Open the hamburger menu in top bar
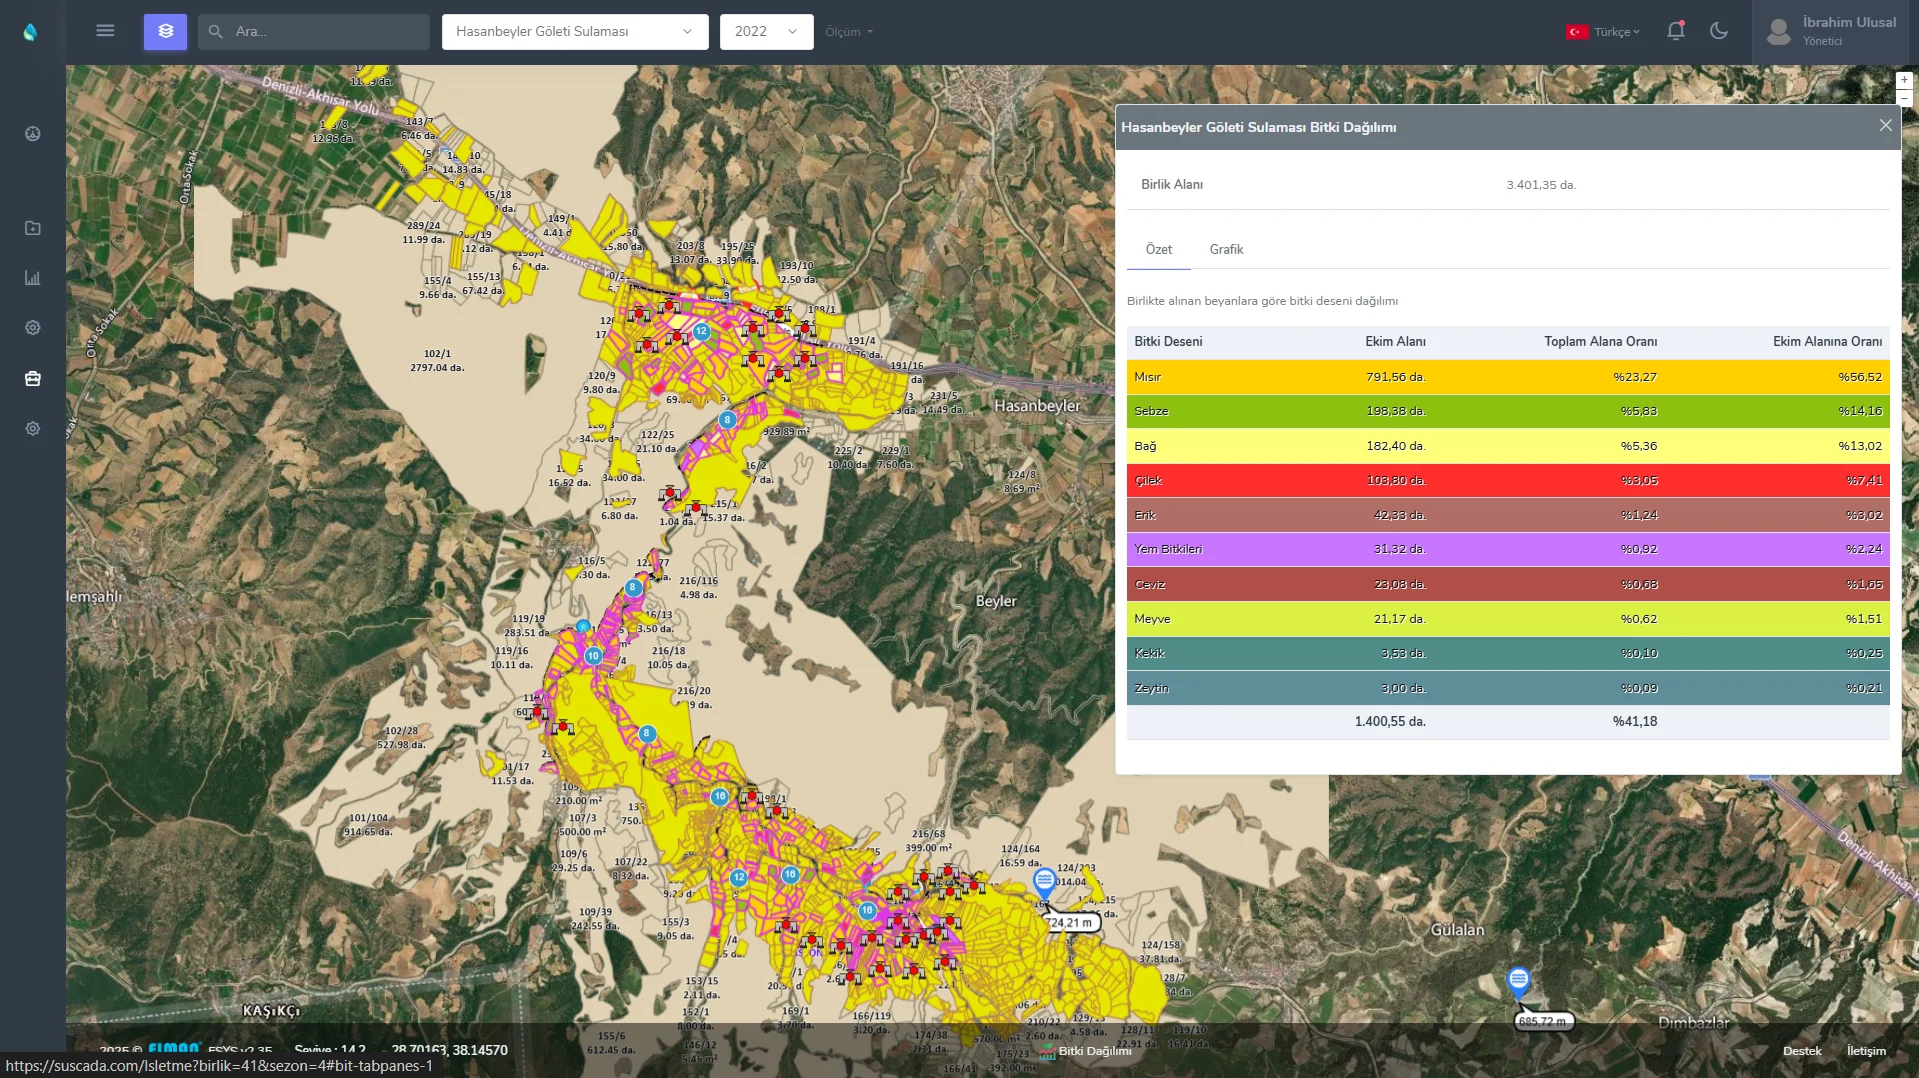This screenshot has height=1078, width=1919. coord(105,31)
